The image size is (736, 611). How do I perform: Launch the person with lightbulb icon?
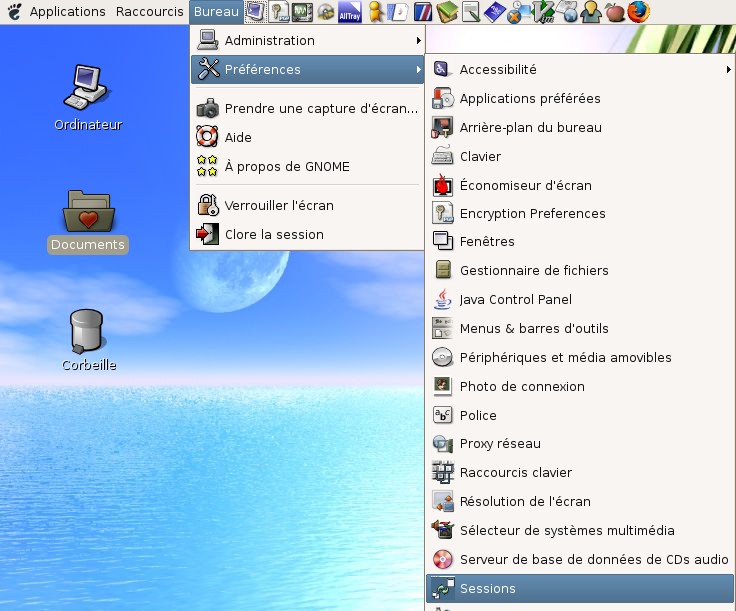[590, 12]
